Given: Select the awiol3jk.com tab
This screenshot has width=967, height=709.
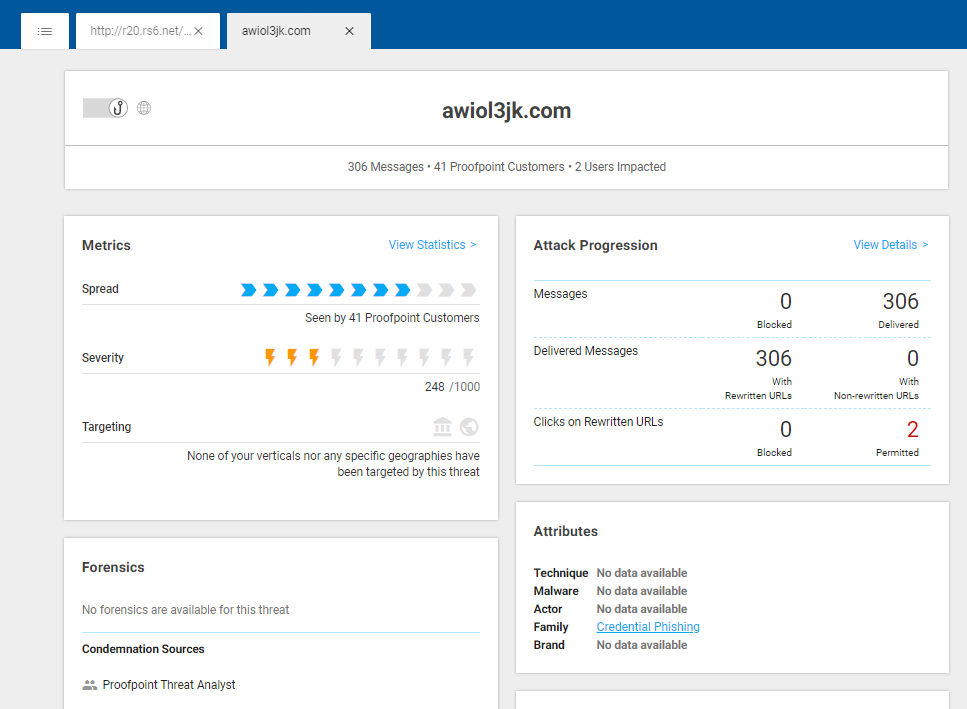Looking at the screenshot, I should [277, 31].
